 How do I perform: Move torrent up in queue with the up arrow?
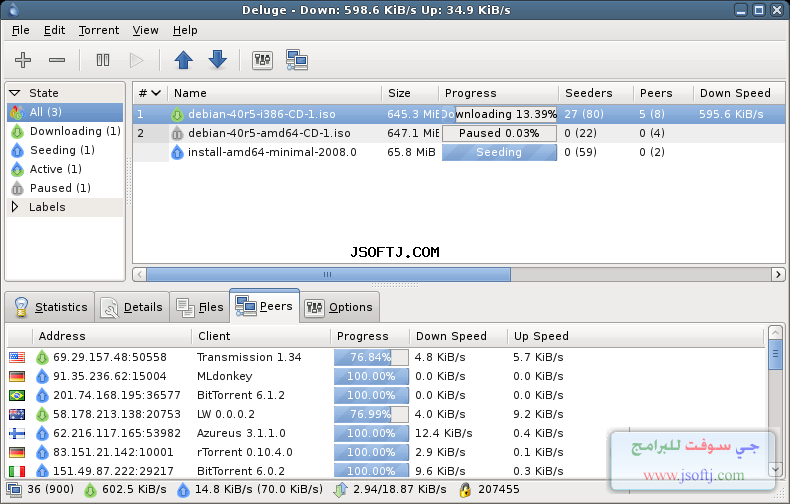(x=183, y=60)
